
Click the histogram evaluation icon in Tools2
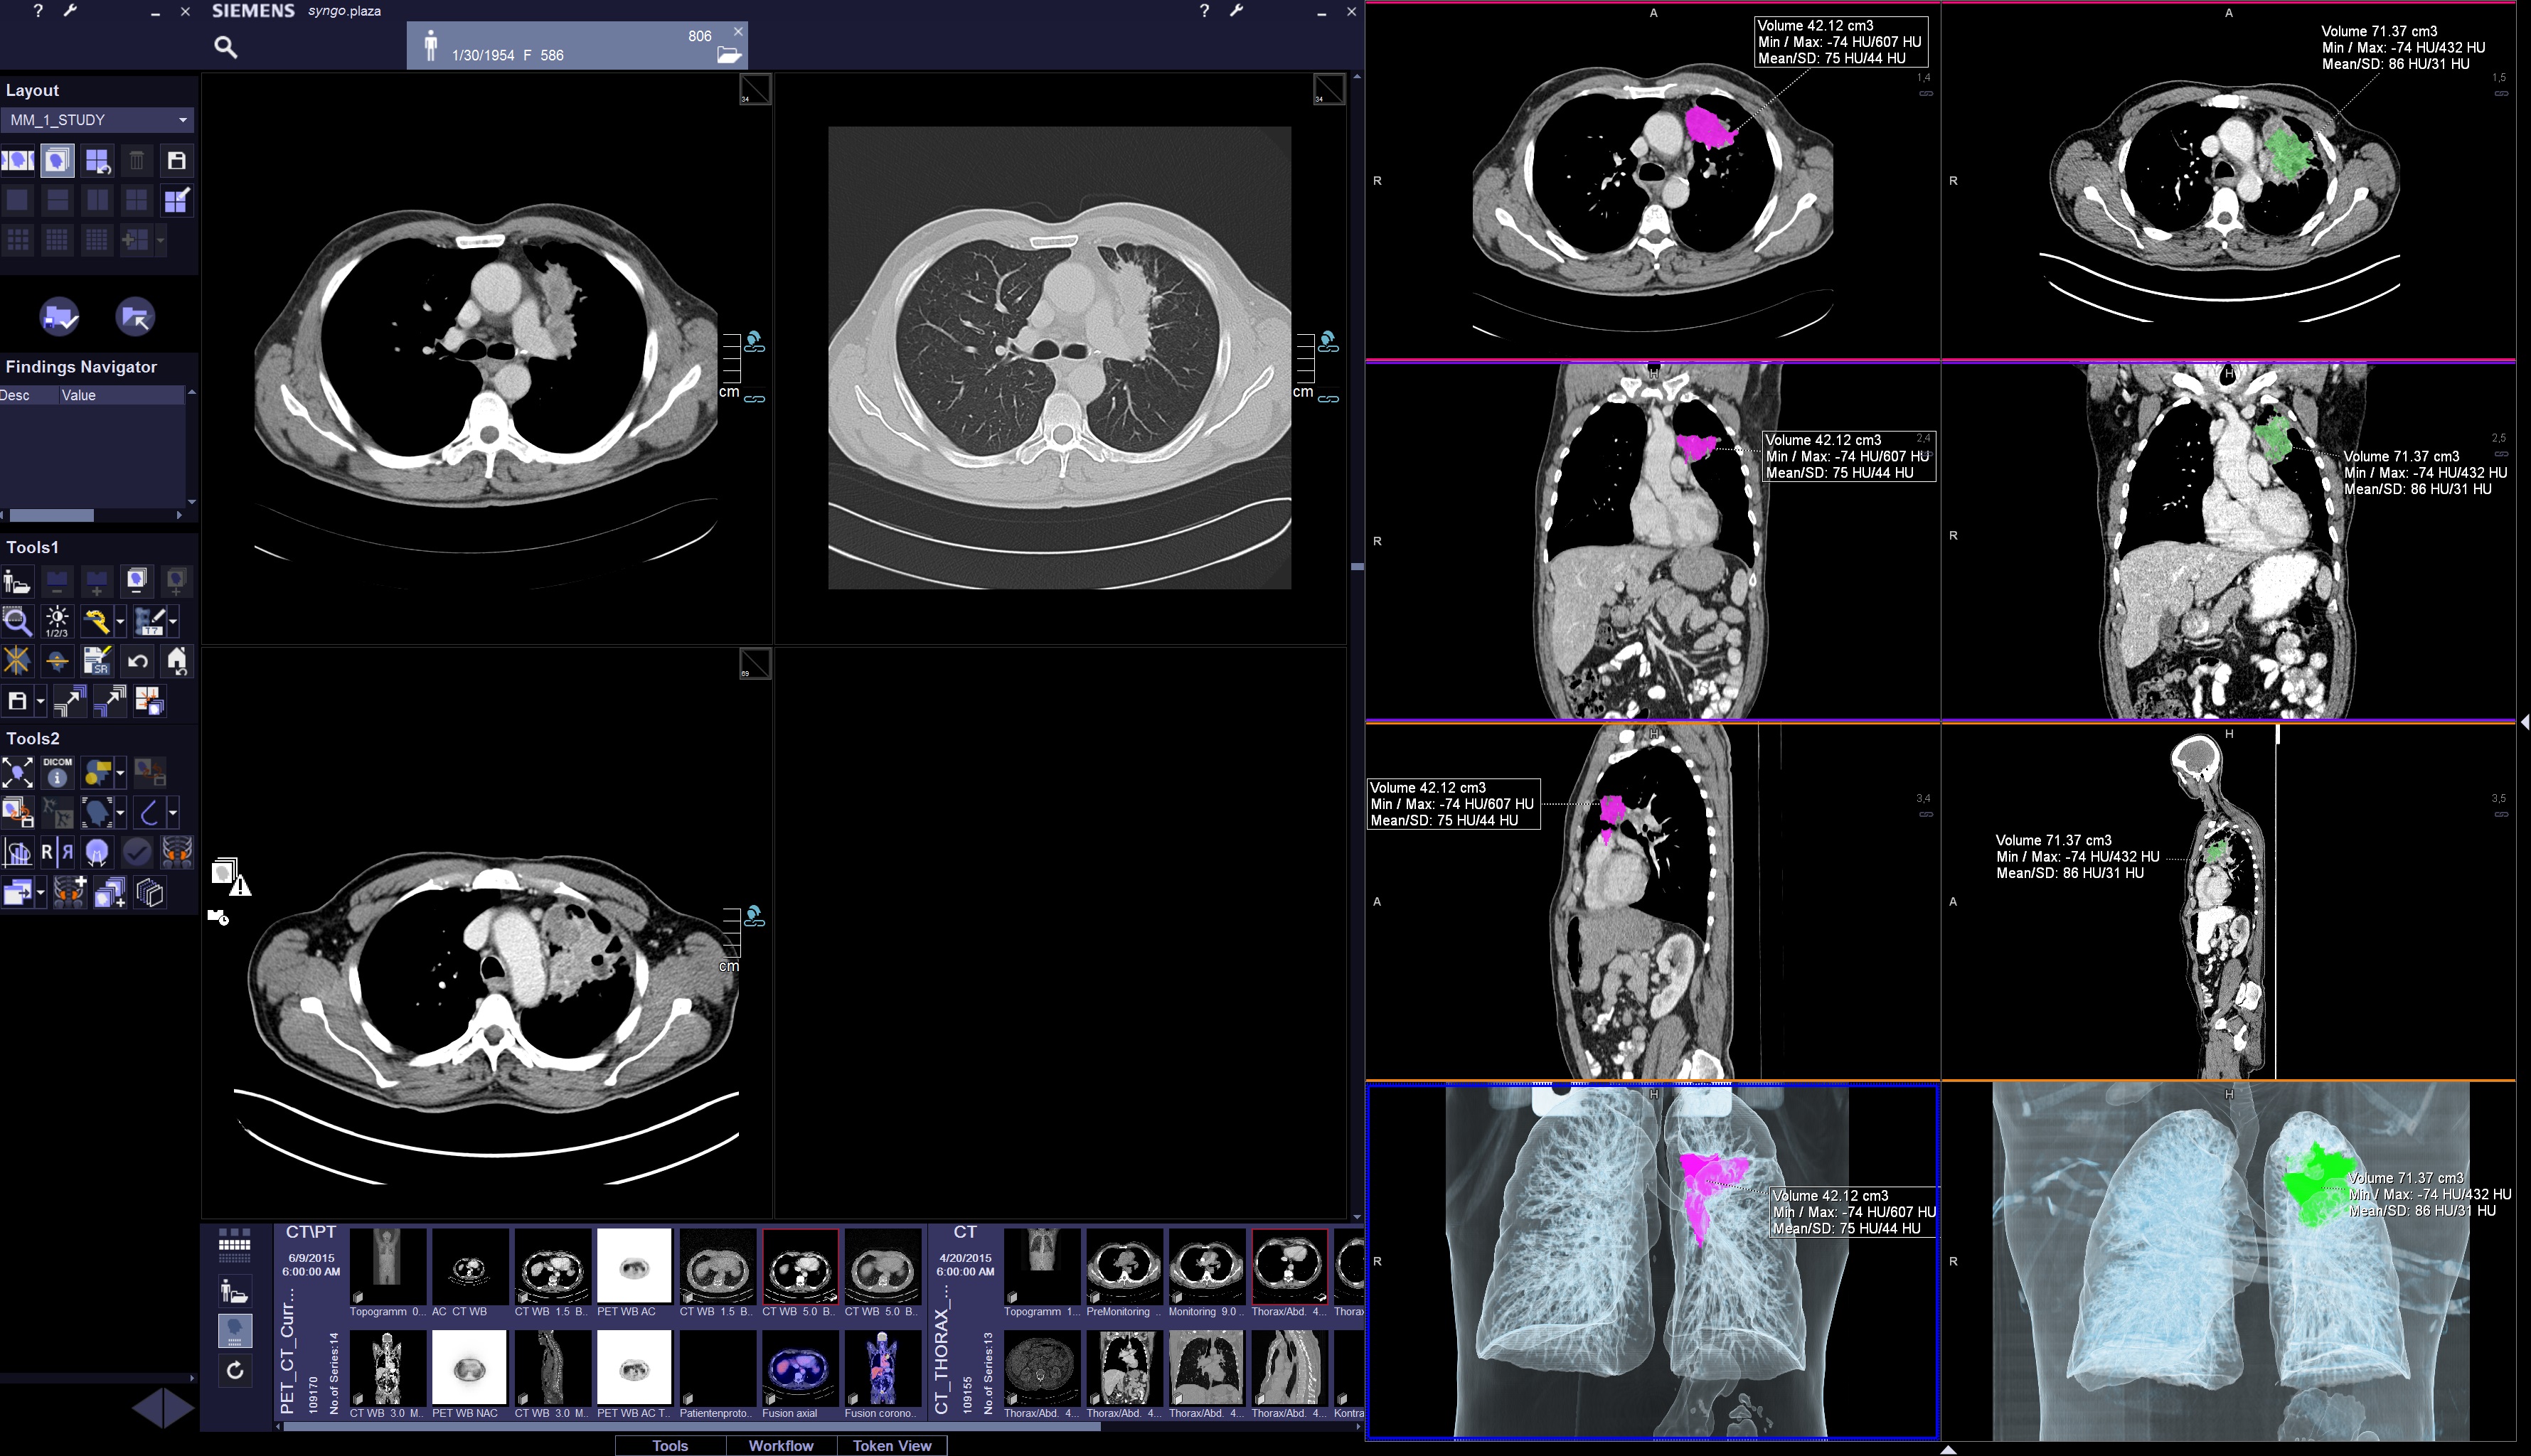(x=17, y=852)
